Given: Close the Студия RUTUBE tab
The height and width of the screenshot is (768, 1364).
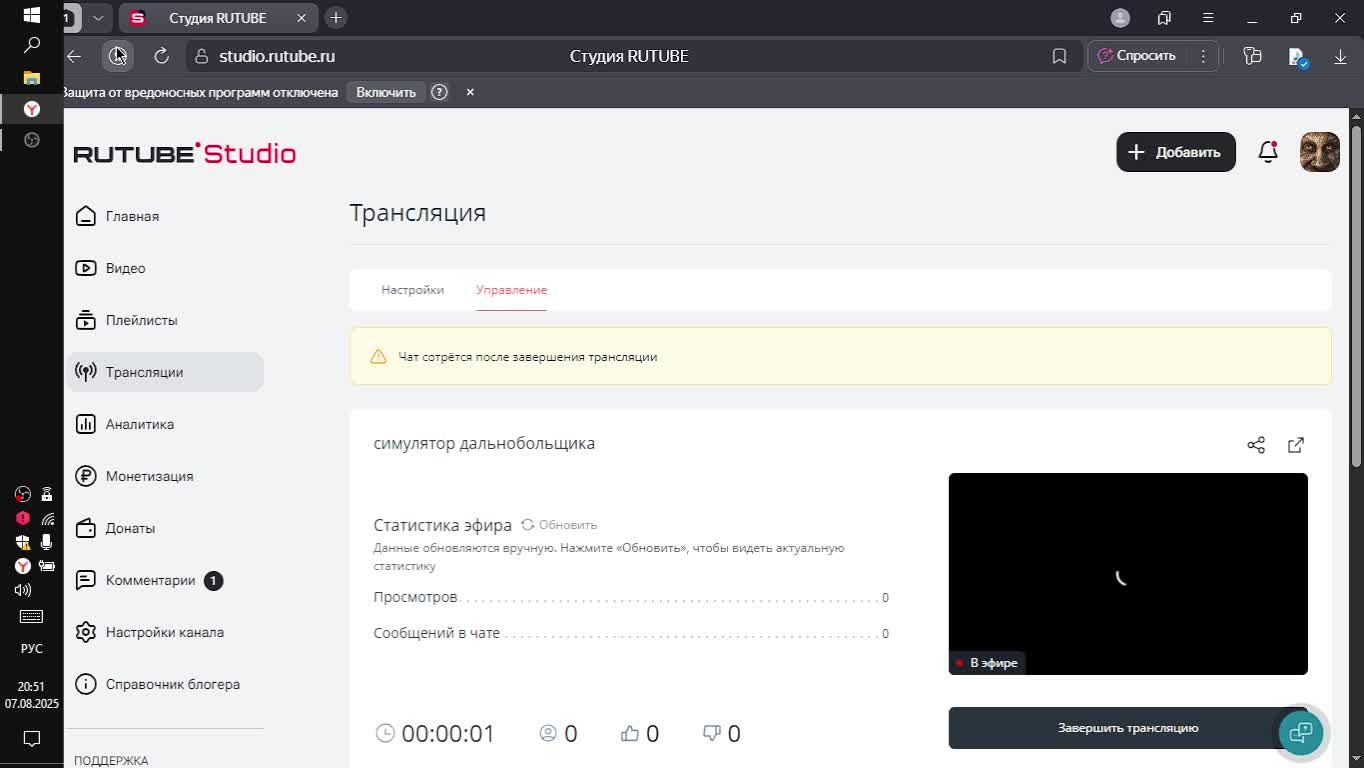Looking at the screenshot, I should (x=301, y=18).
